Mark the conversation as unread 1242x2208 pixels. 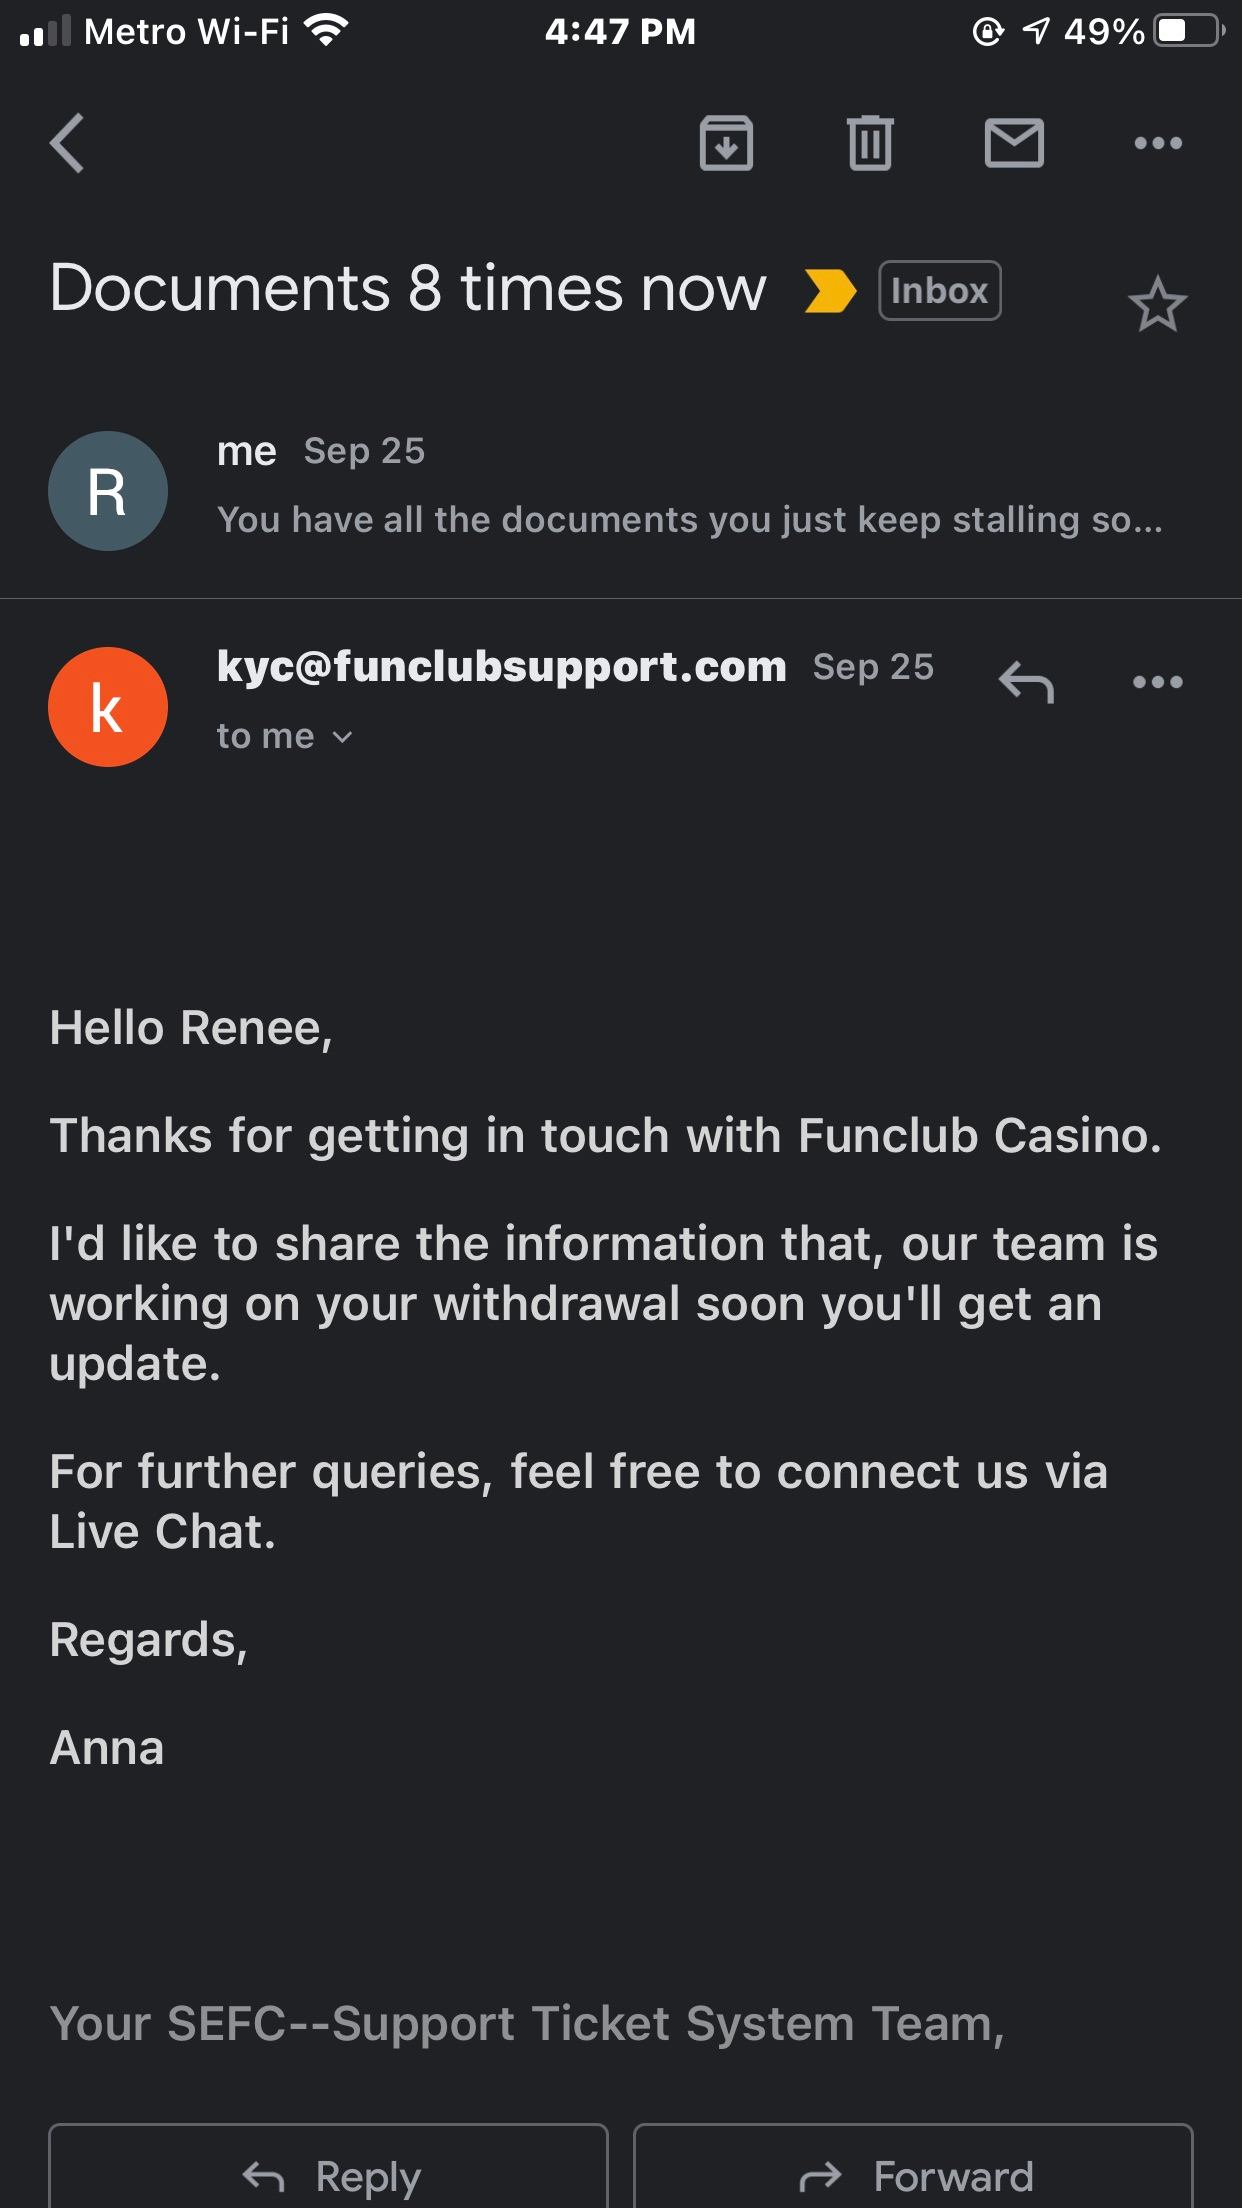pyautogui.click(x=1014, y=143)
